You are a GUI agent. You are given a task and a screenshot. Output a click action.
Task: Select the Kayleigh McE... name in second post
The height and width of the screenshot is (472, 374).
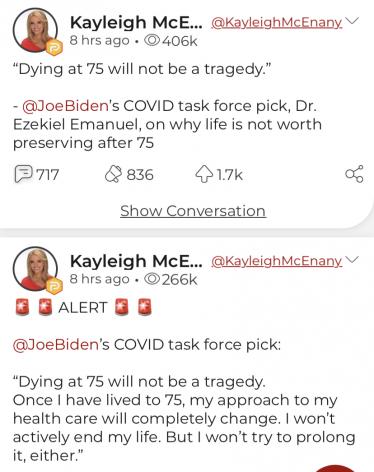tap(136, 261)
